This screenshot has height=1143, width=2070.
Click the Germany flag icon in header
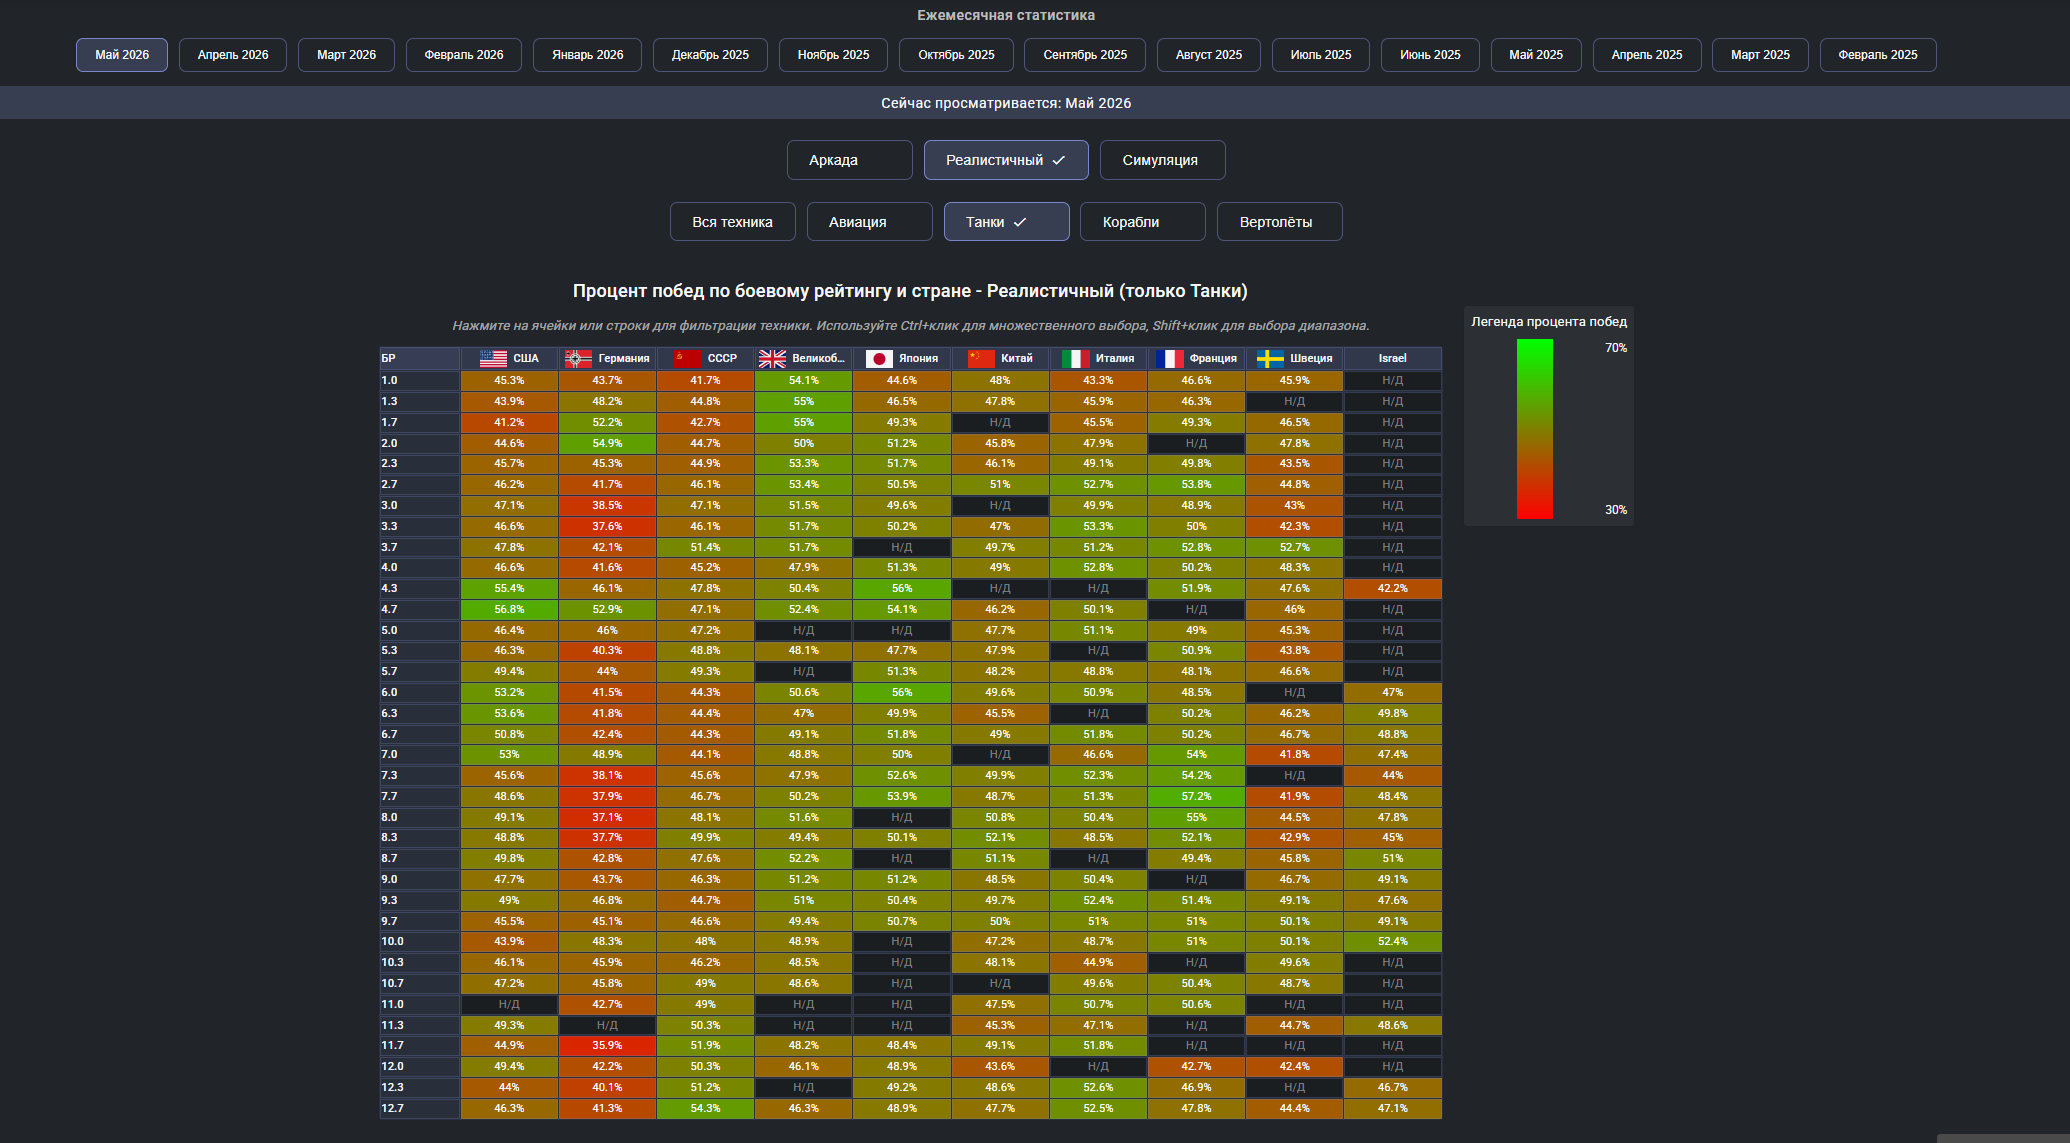(x=578, y=358)
